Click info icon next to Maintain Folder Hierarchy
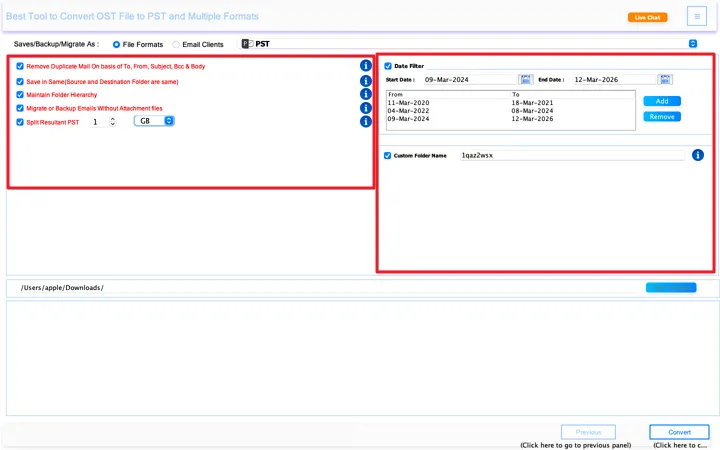This screenshot has height=450, width=720. click(x=366, y=94)
